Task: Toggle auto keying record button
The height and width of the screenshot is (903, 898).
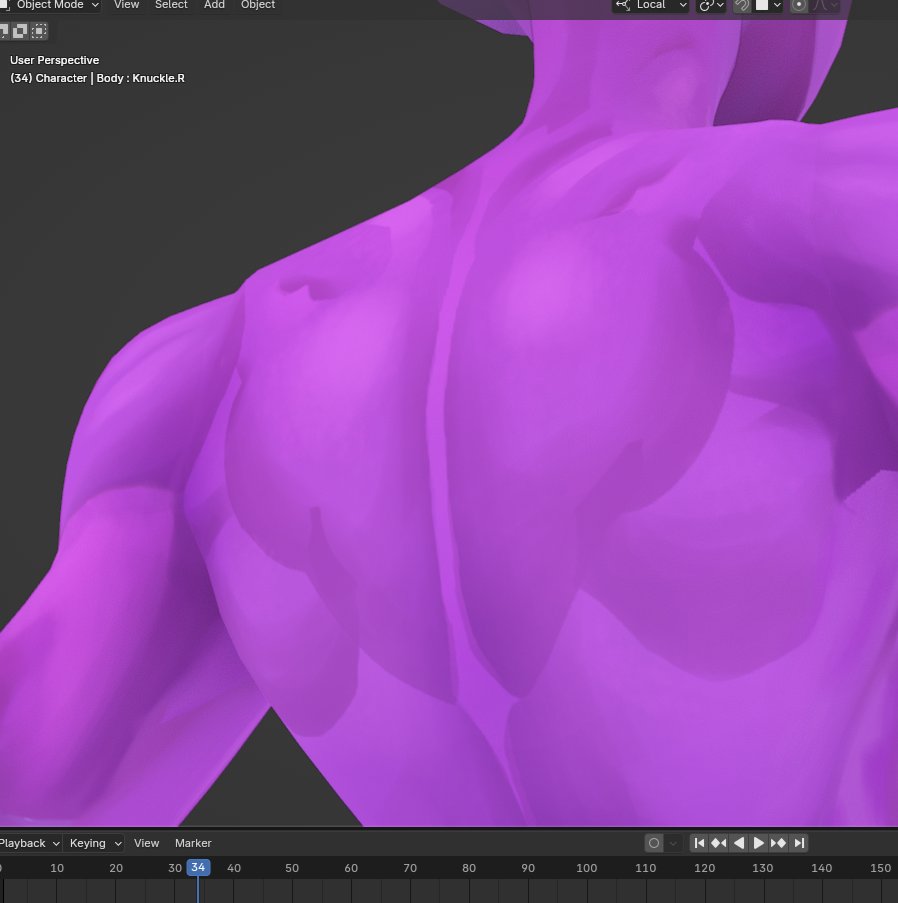Action: click(654, 843)
